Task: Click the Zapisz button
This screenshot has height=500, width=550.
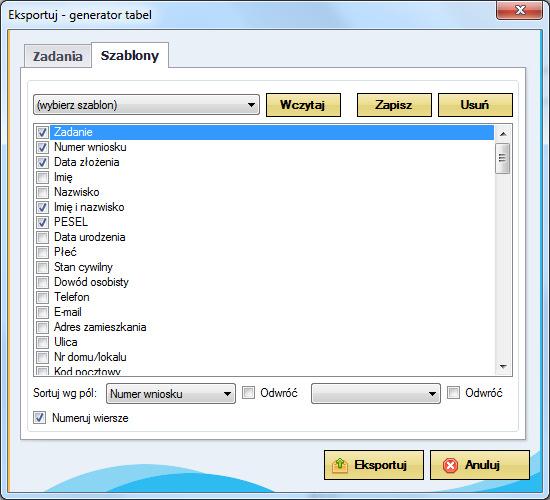Action: 394,105
